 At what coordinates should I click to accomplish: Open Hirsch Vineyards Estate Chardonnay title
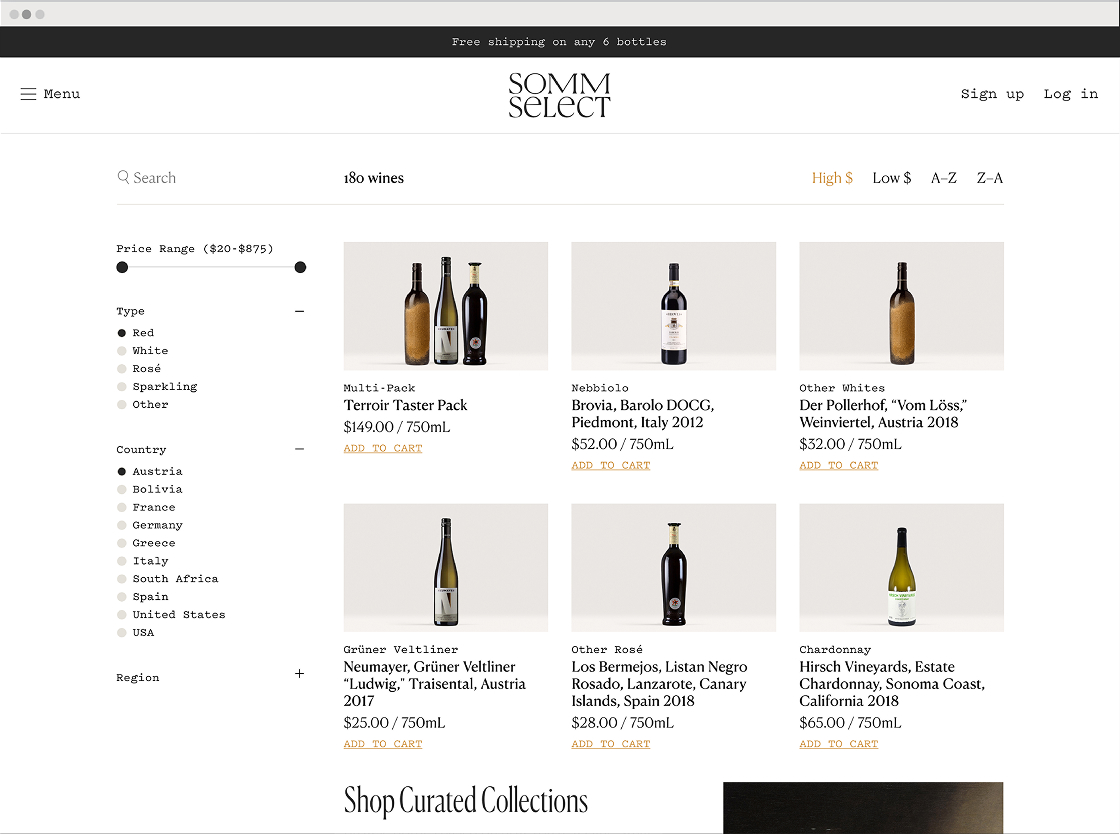[892, 683]
